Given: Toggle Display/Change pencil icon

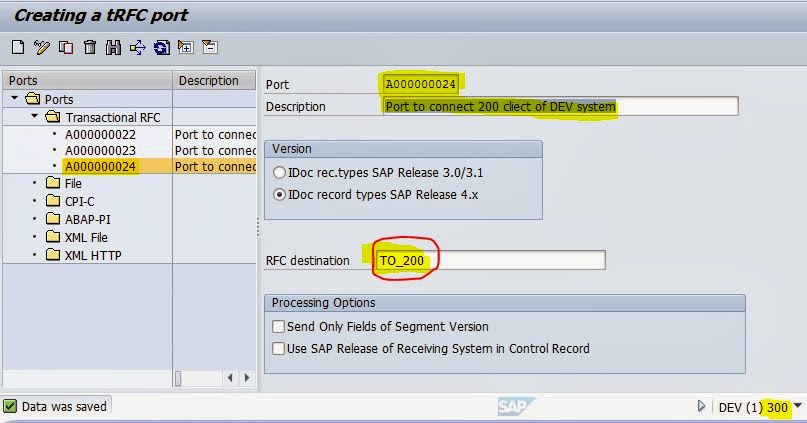Looking at the screenshot, I should tap(42, 47).
